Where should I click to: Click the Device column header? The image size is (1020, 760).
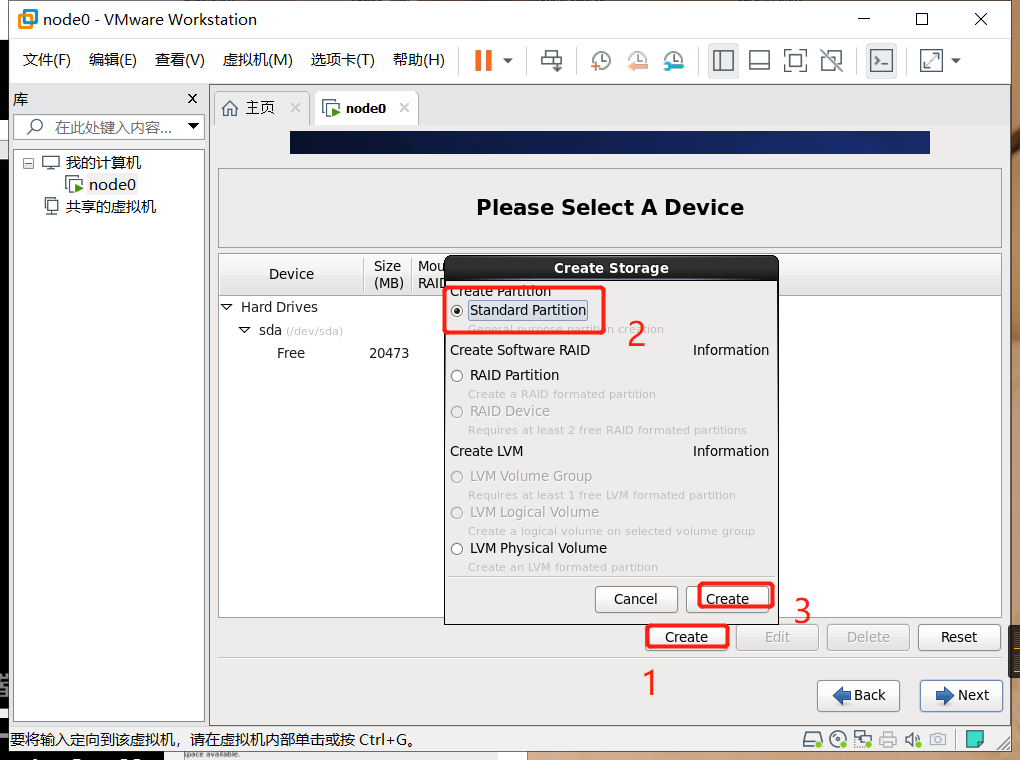point(291,274)
